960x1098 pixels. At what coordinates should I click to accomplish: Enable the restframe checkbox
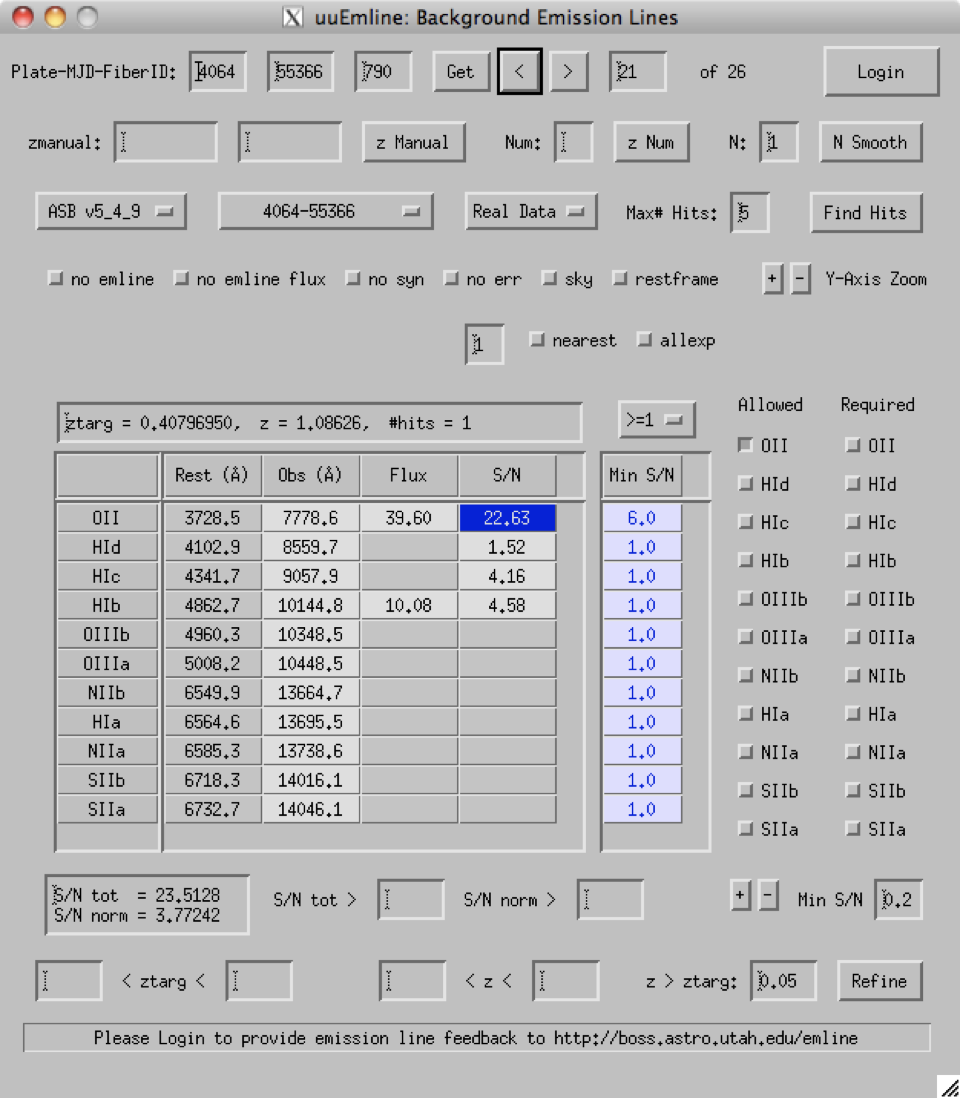(x=620, y=279)
